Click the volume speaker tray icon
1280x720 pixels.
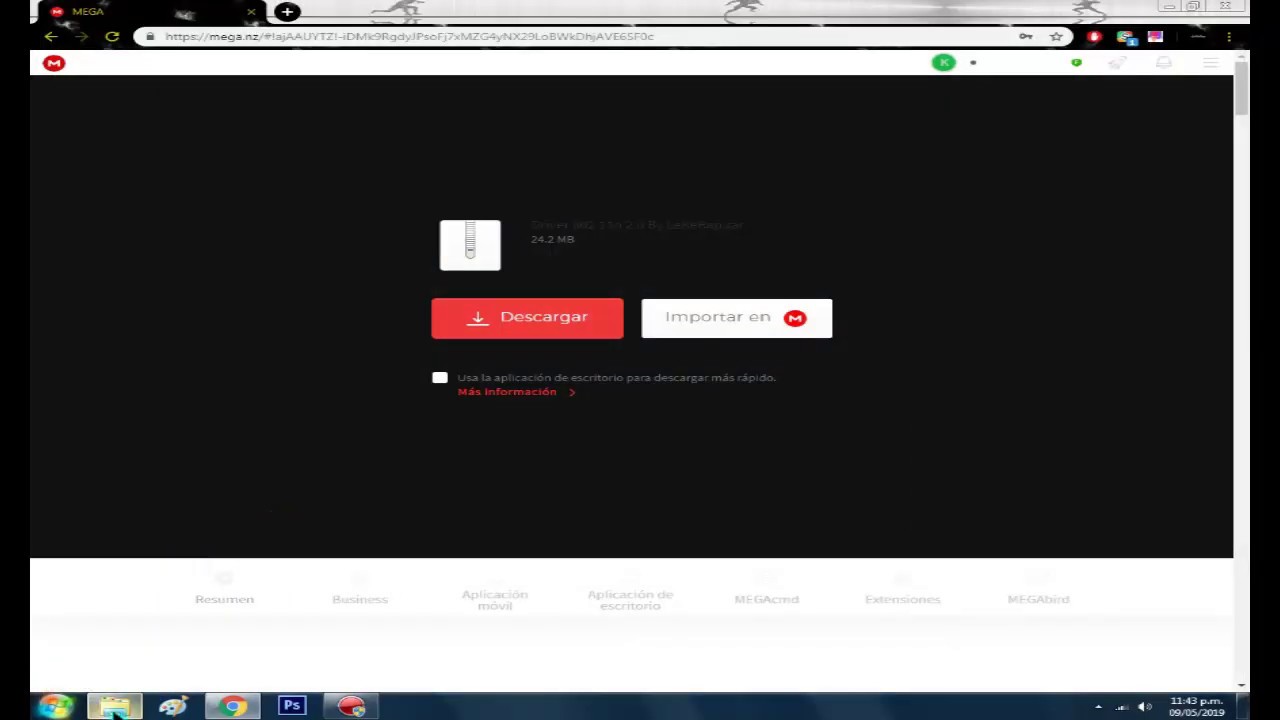tap(1145, 707)
